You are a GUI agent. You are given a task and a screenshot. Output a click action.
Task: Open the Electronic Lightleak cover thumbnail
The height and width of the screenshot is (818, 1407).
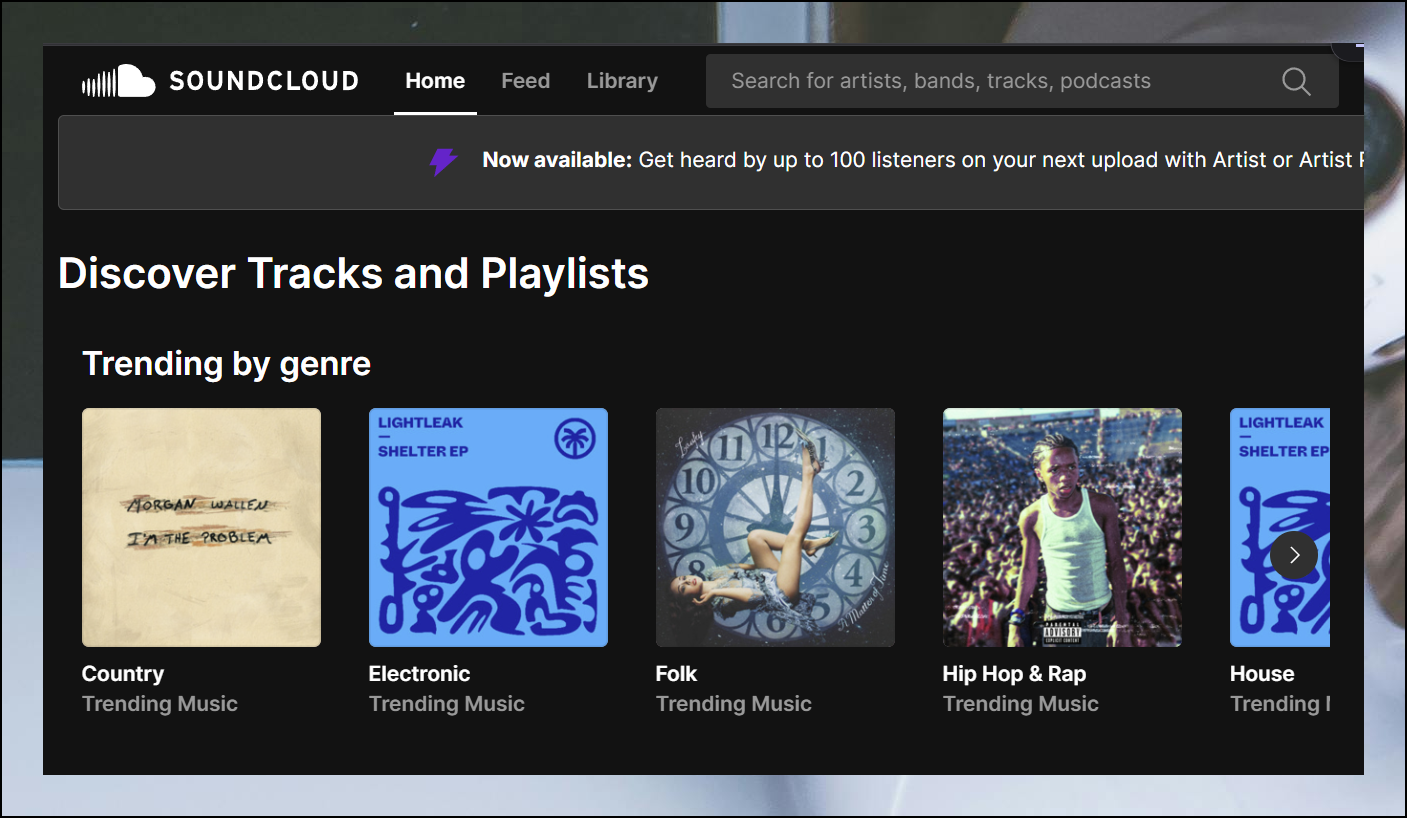[488, 527]
